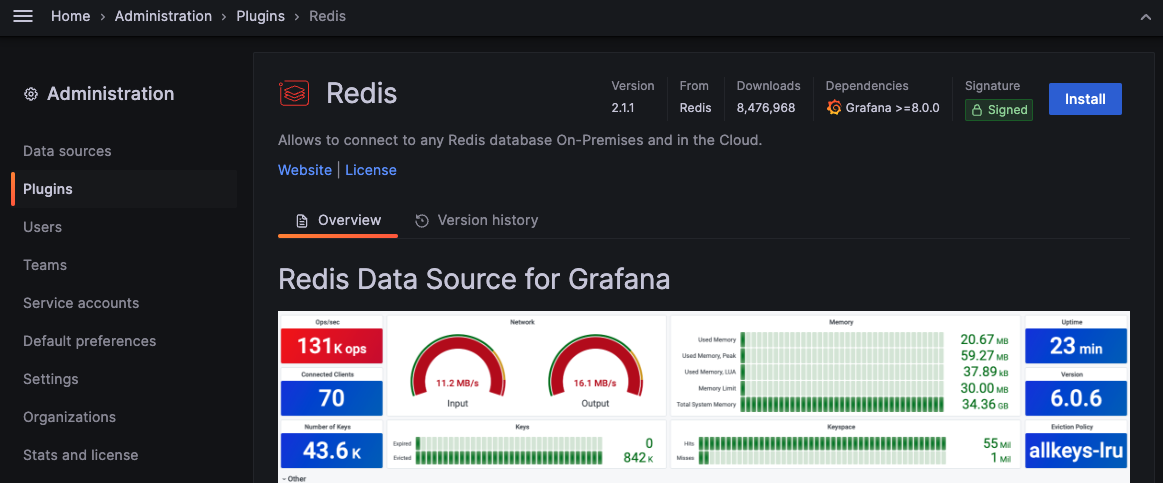The width and height of the screenshot is (1163, 483).
Task: Click the Total System Memory bar
Action: (x=843, y=404)
